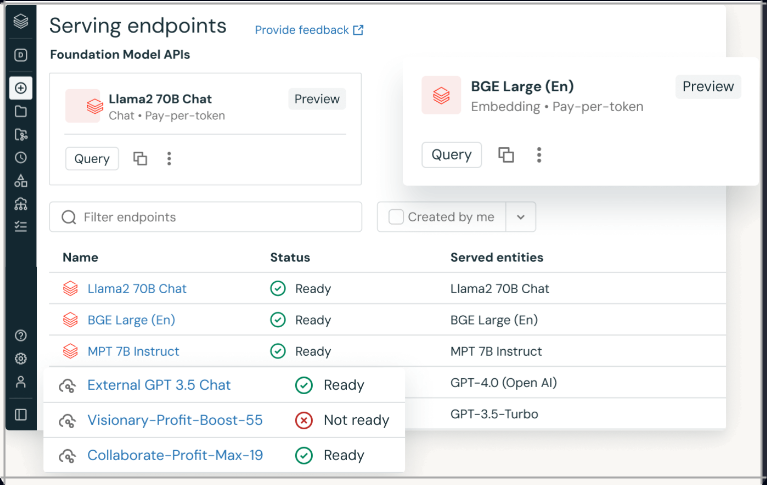Select the Visionary-Profit-Boost-55 endpoint

pyautogui.click(x=175, y=420)
